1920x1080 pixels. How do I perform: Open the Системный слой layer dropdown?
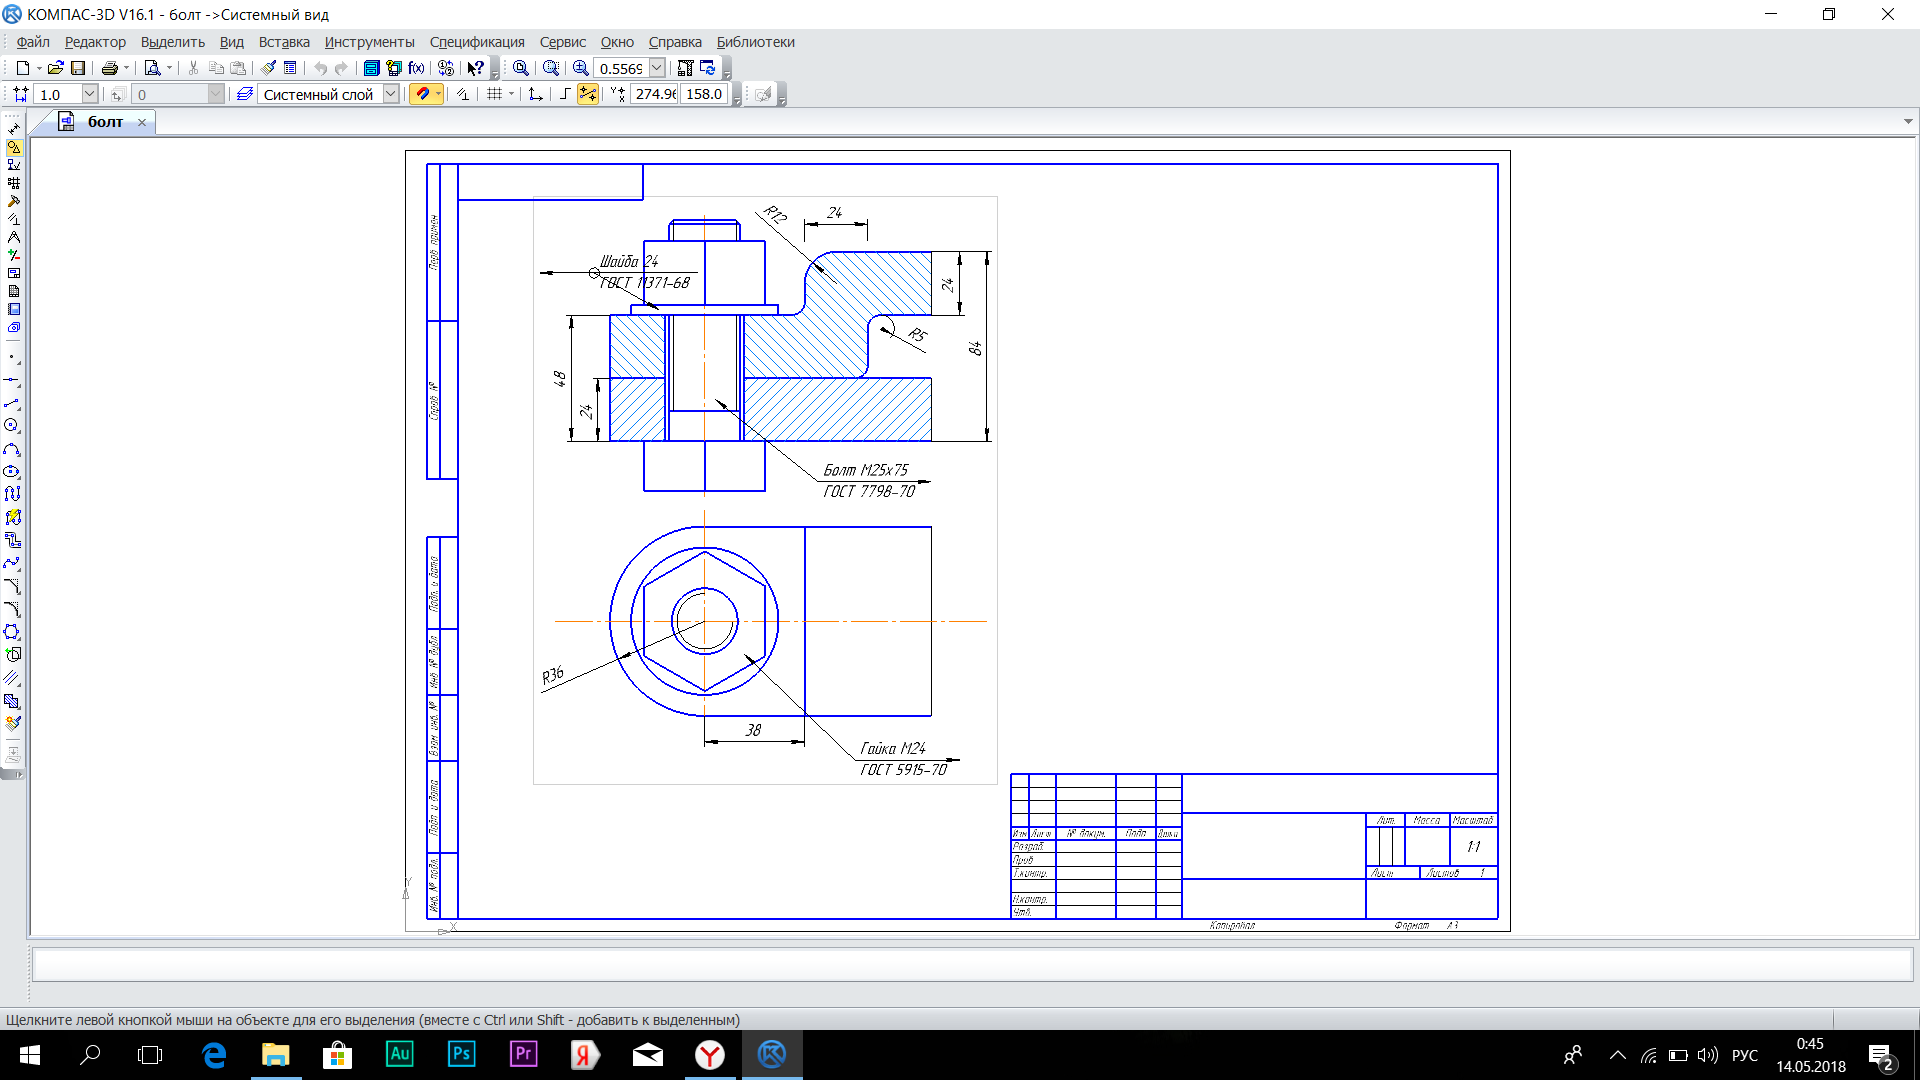[x=391, y=94]
